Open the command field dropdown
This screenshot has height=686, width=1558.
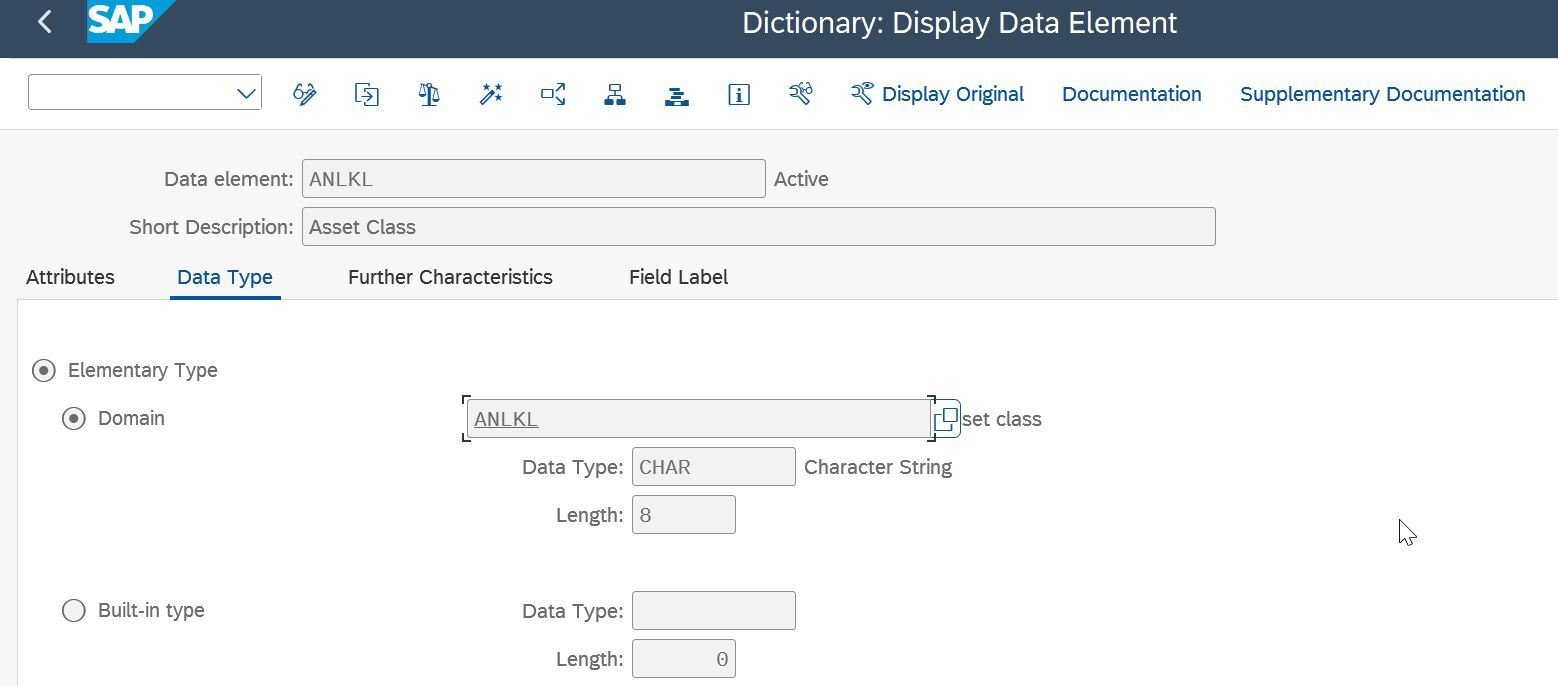pyautogui.click(x=246, y=94)
